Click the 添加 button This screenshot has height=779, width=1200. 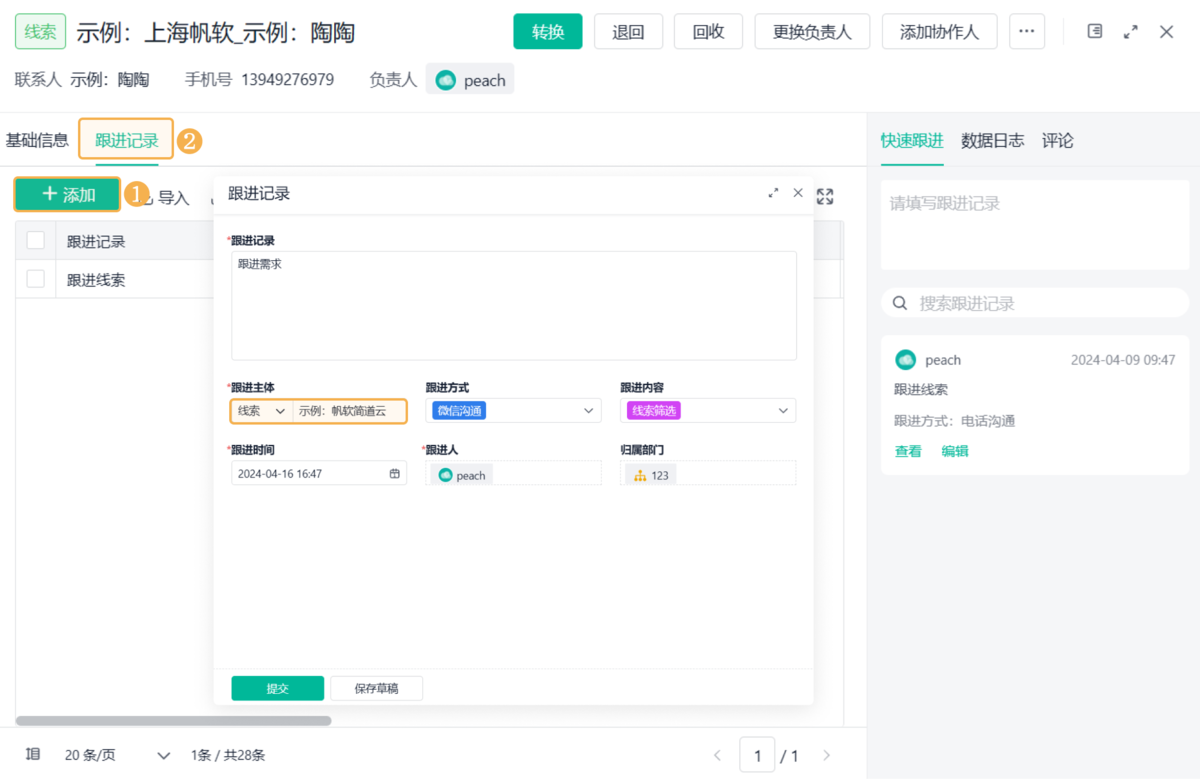67,194
